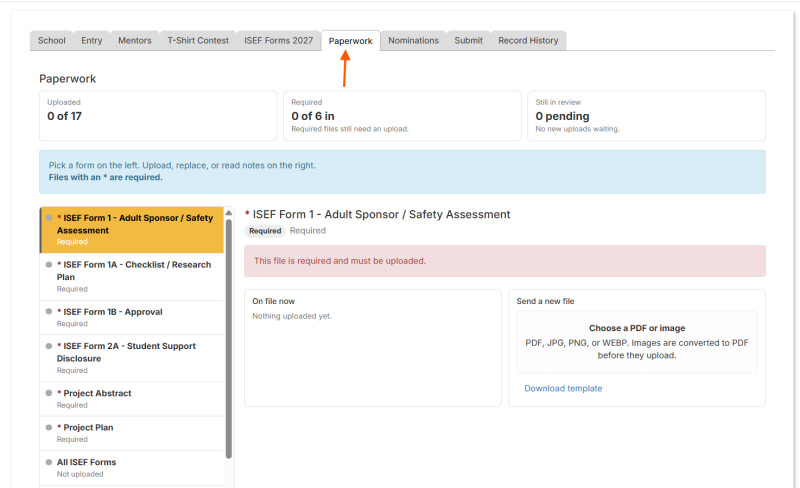
Task: Click the status dot beside Project Abstract
Action: pos(49,393)
